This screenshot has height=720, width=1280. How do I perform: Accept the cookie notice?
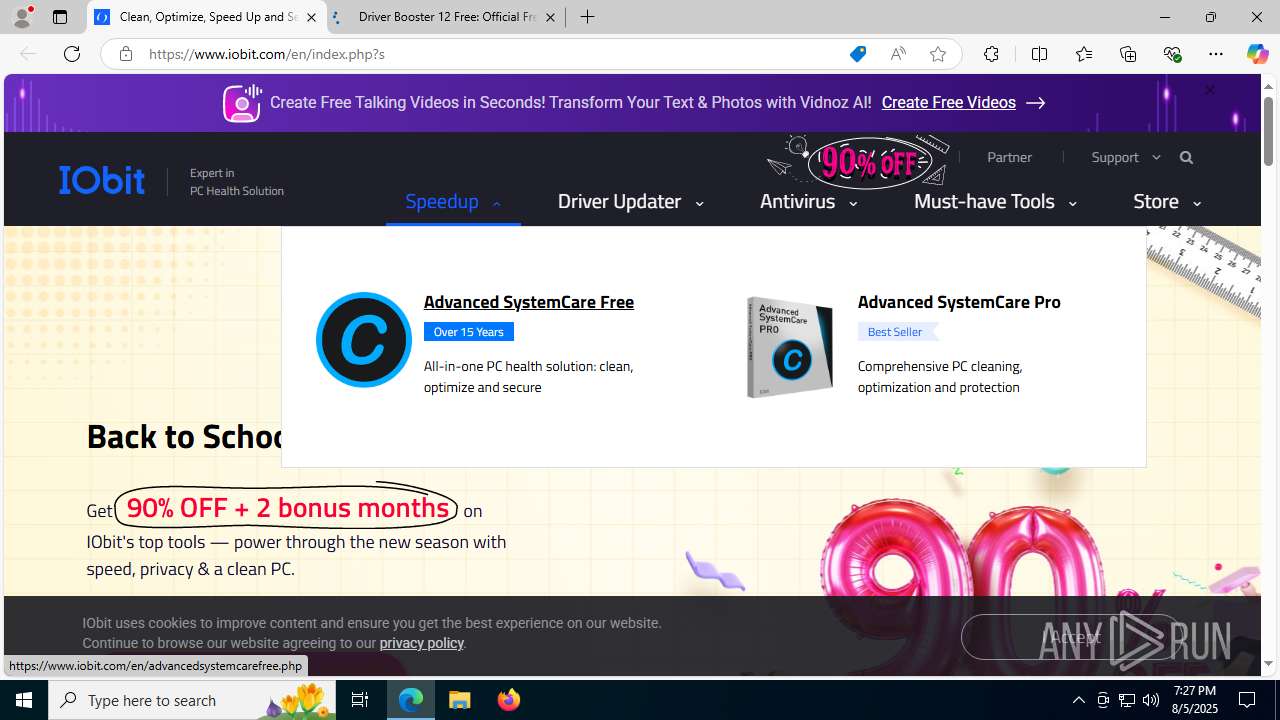point(1070,637)
